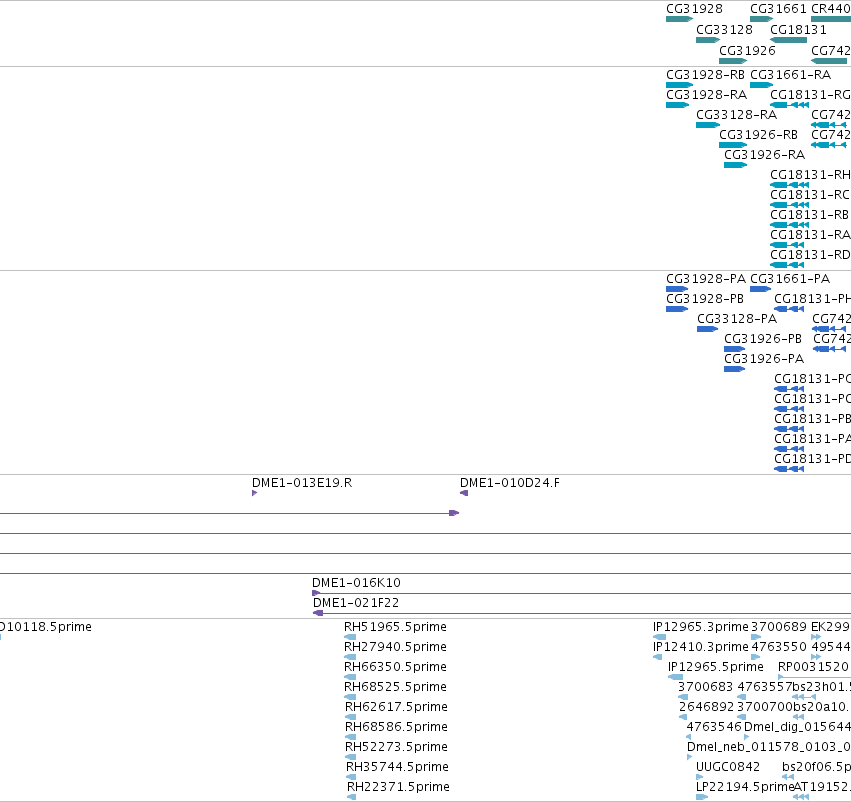Select EST RH66350.5prime
The image size is (851, 802).
click(x=350, y=677)
